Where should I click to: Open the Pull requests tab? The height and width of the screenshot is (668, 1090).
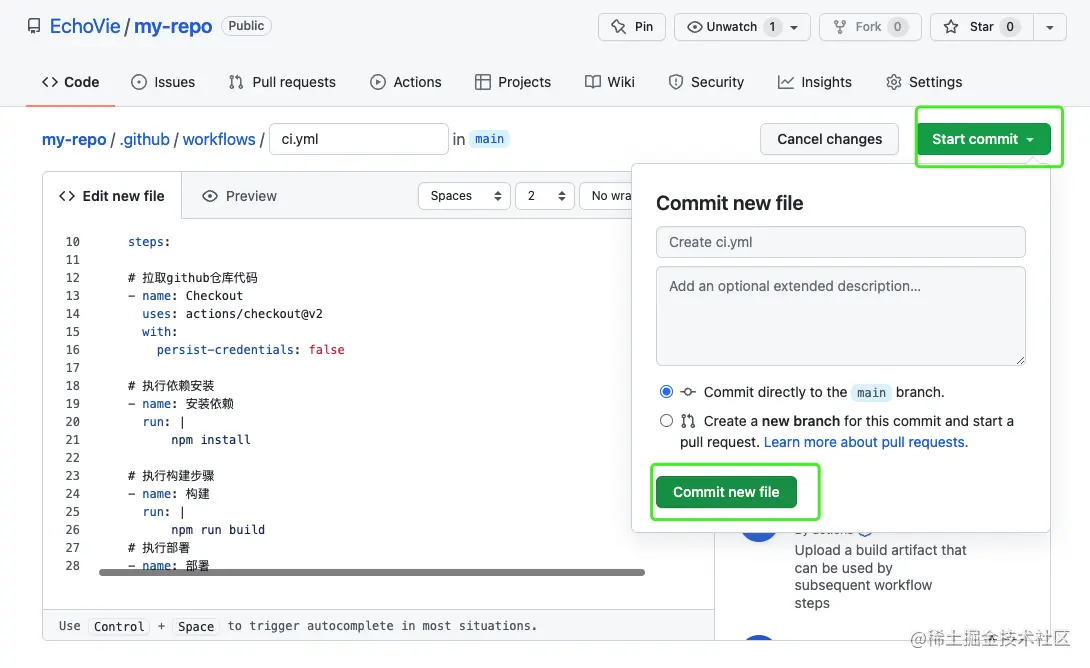click(x=282, y=82)
